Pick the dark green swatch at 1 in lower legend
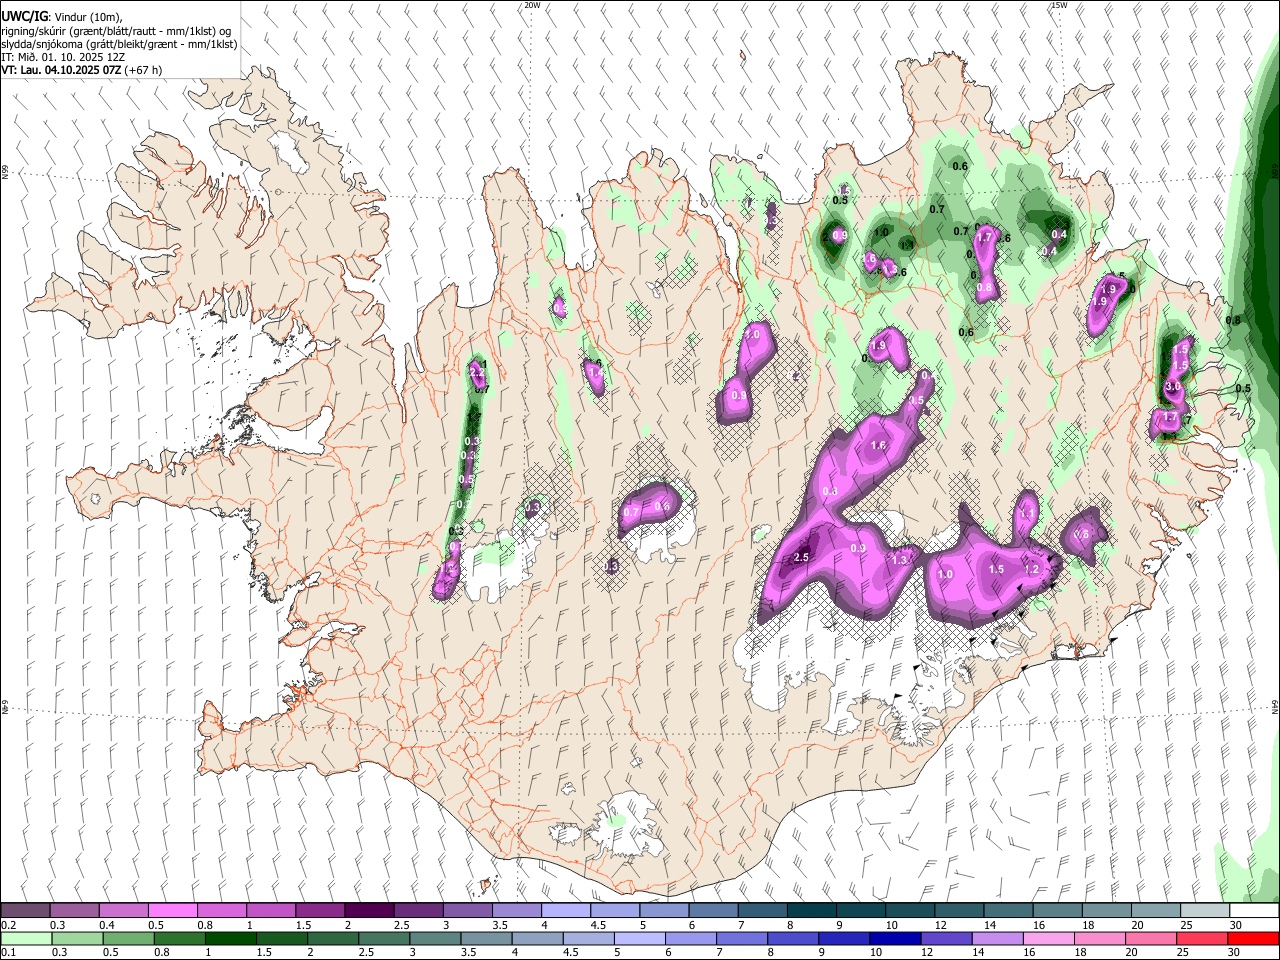 [x=230, y=938]
